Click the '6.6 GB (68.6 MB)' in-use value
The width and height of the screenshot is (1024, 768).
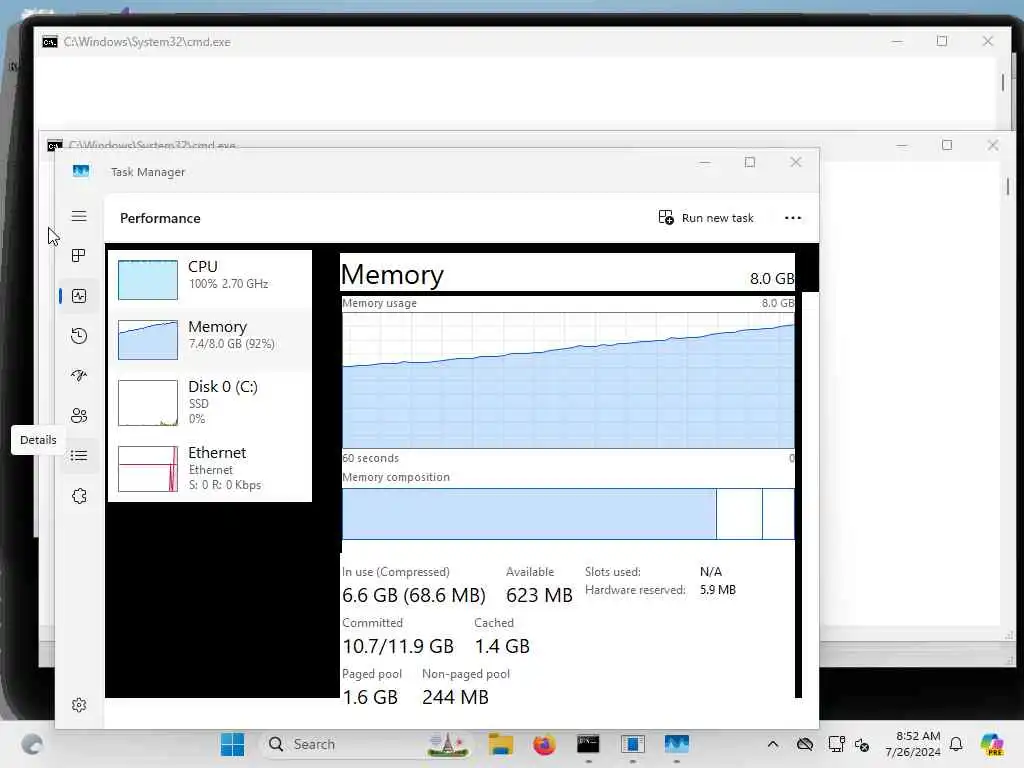tap(414, 595)
